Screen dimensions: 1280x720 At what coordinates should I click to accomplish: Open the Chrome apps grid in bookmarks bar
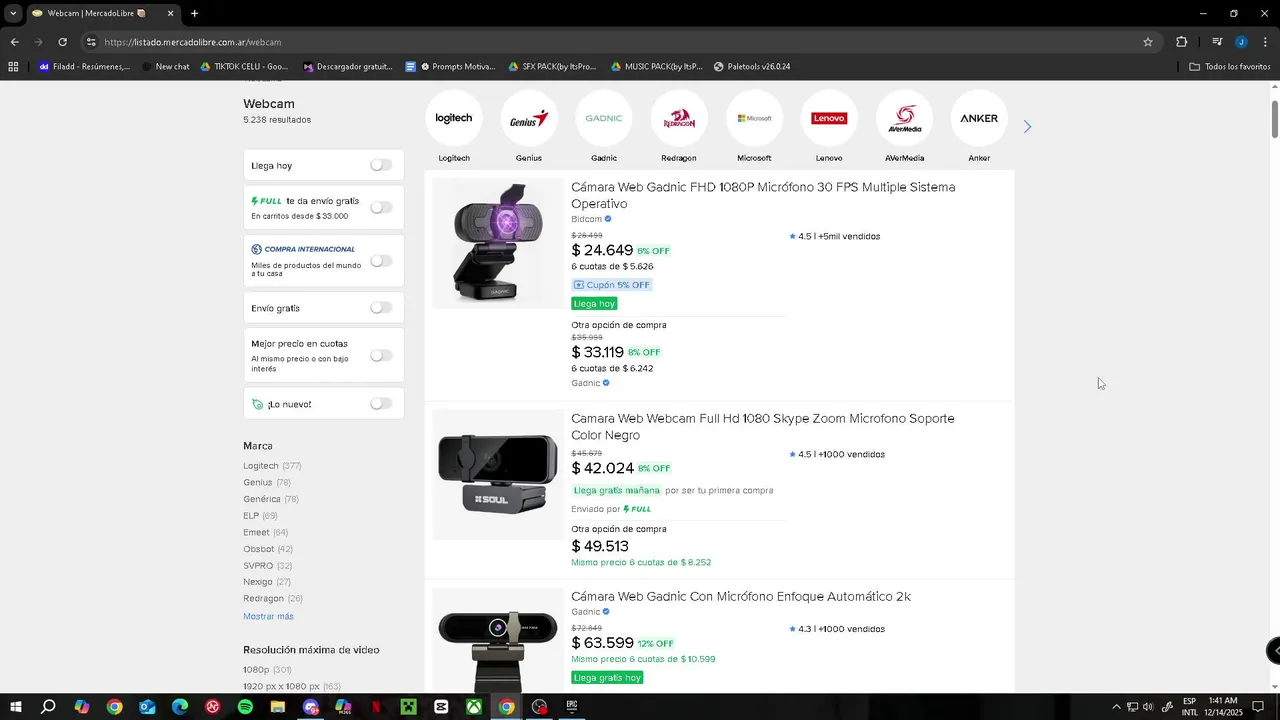[13, 67]
